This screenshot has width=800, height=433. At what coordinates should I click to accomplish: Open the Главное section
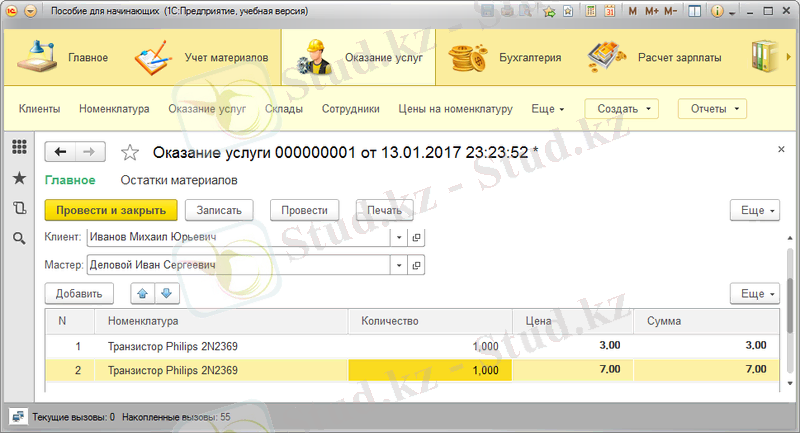(x=63, y=57)
